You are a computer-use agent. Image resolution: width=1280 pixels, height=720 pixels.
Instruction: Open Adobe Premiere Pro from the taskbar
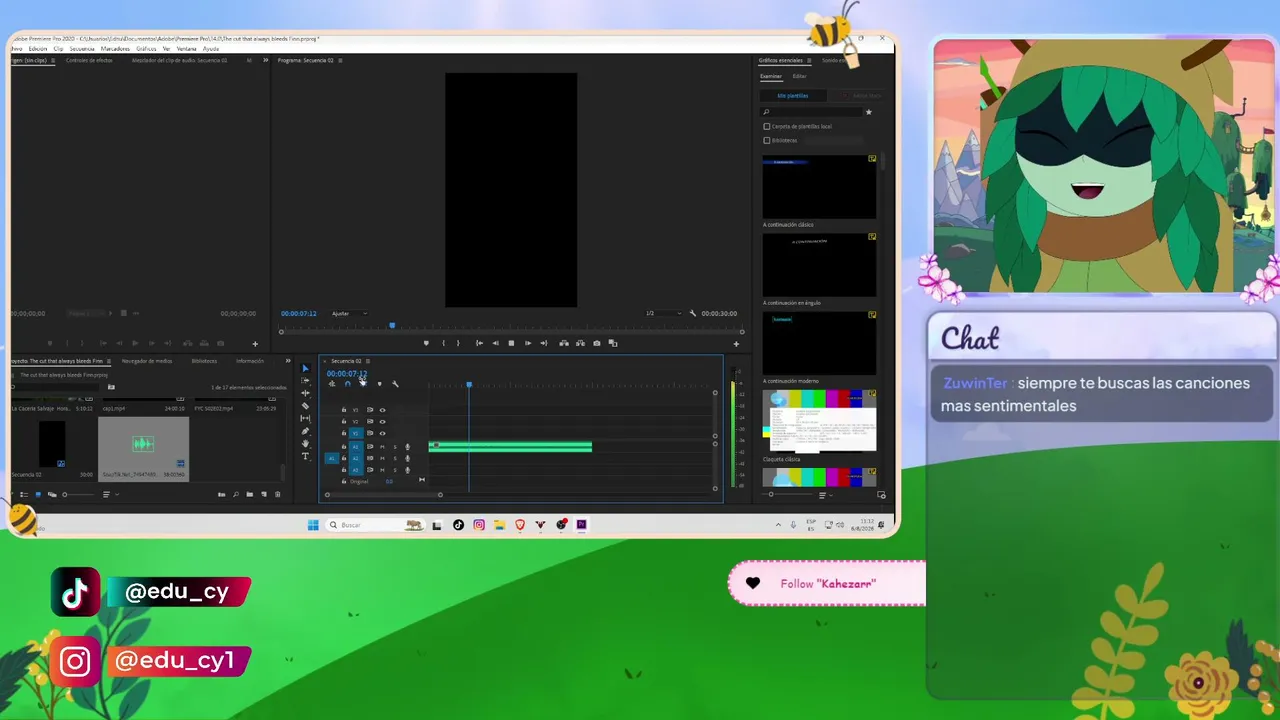tap(581, 525)
